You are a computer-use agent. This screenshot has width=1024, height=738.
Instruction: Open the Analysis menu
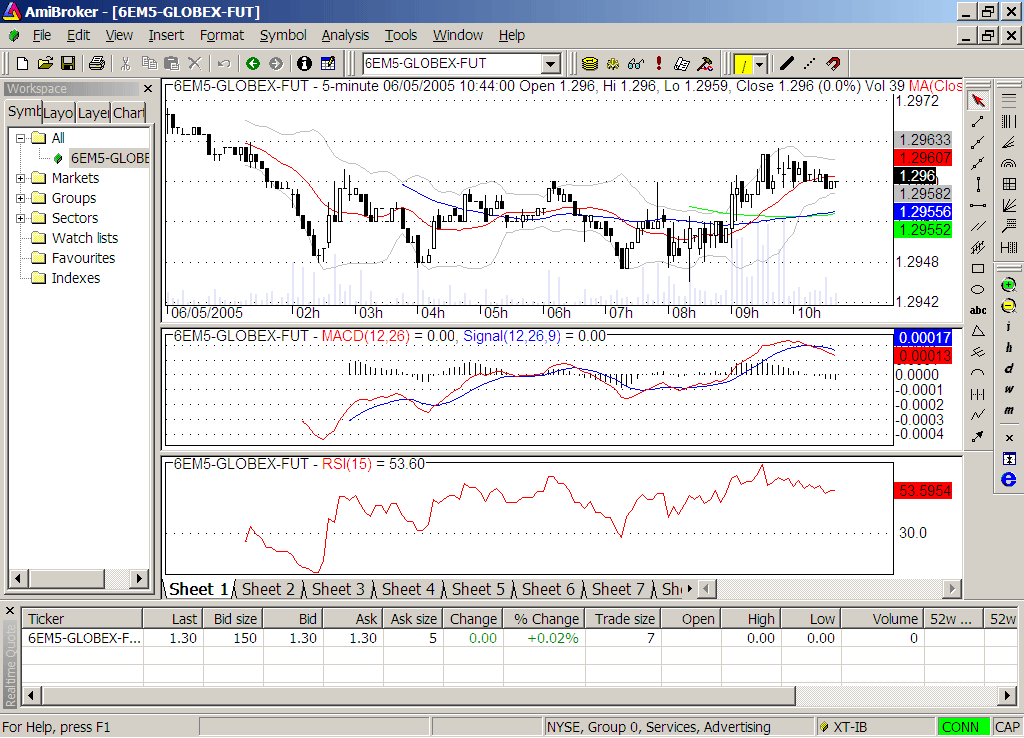click(x=345, y=35)
